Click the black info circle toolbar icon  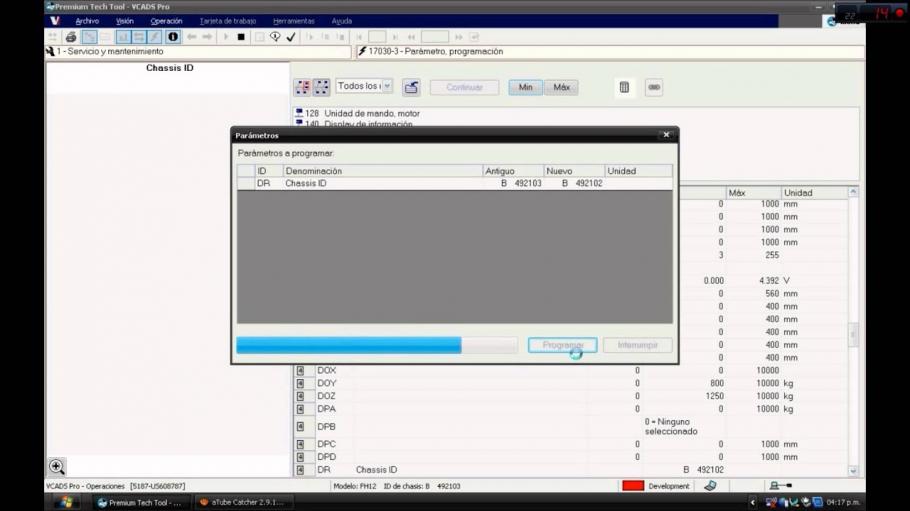tap(173, 37)
